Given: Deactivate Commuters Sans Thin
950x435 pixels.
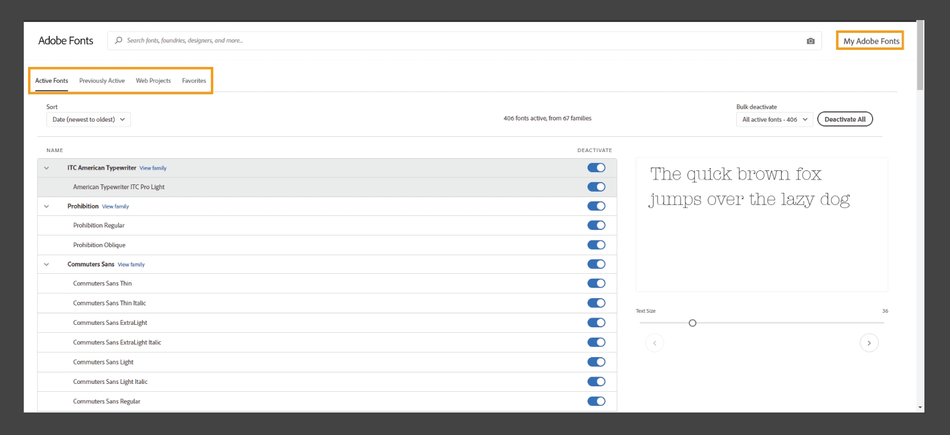Looking at the screenshot, I should [596, 284].
